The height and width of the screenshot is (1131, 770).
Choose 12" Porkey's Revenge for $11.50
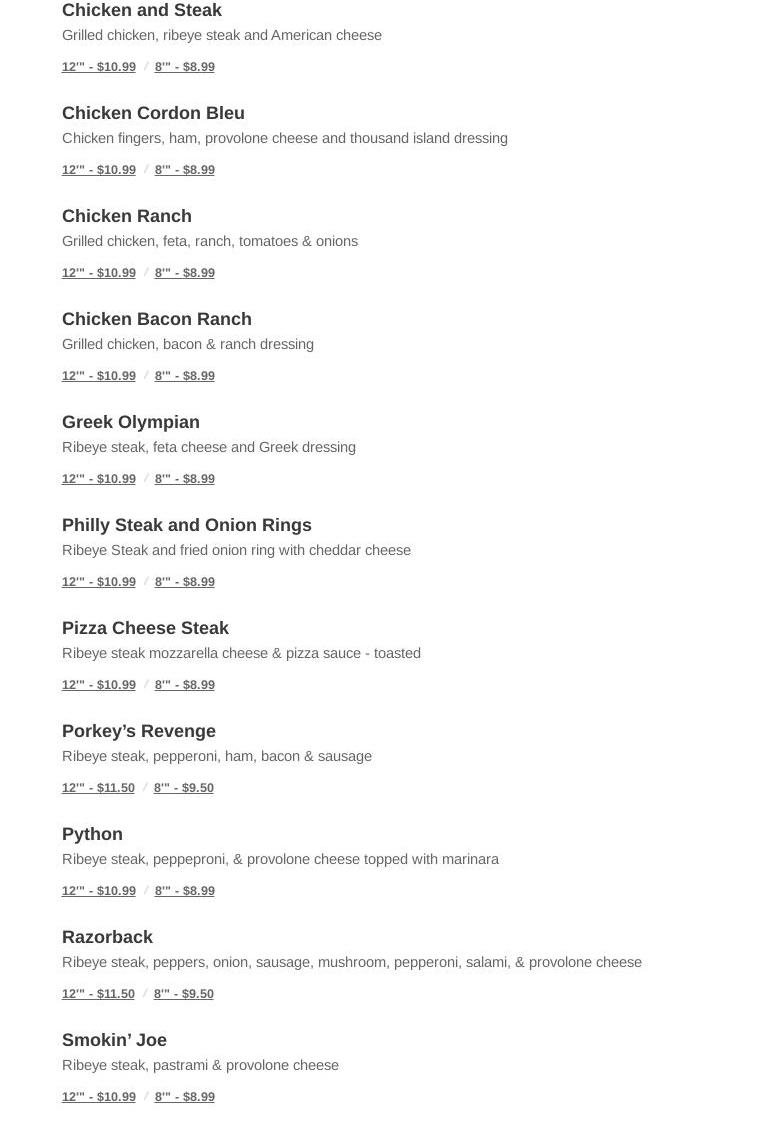pos(98,788)
